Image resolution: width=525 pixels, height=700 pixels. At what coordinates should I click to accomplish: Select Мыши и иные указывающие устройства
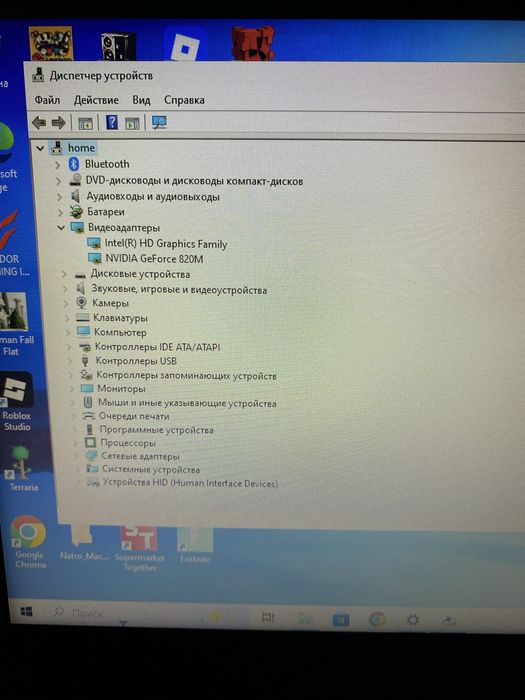tap(187, 403)
